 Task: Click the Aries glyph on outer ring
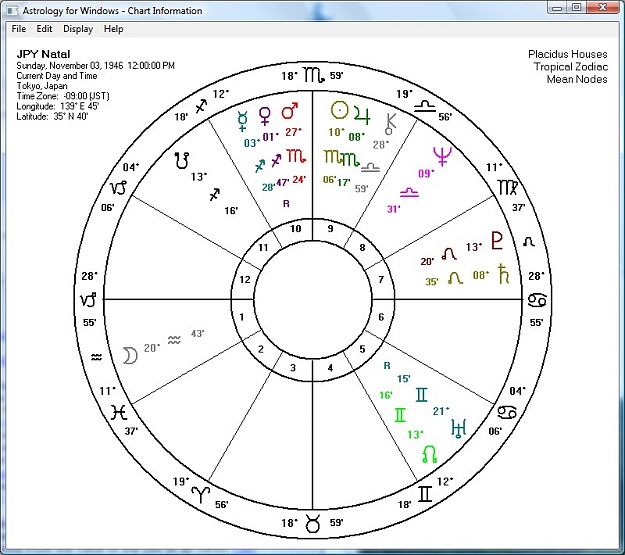(200, 494)
